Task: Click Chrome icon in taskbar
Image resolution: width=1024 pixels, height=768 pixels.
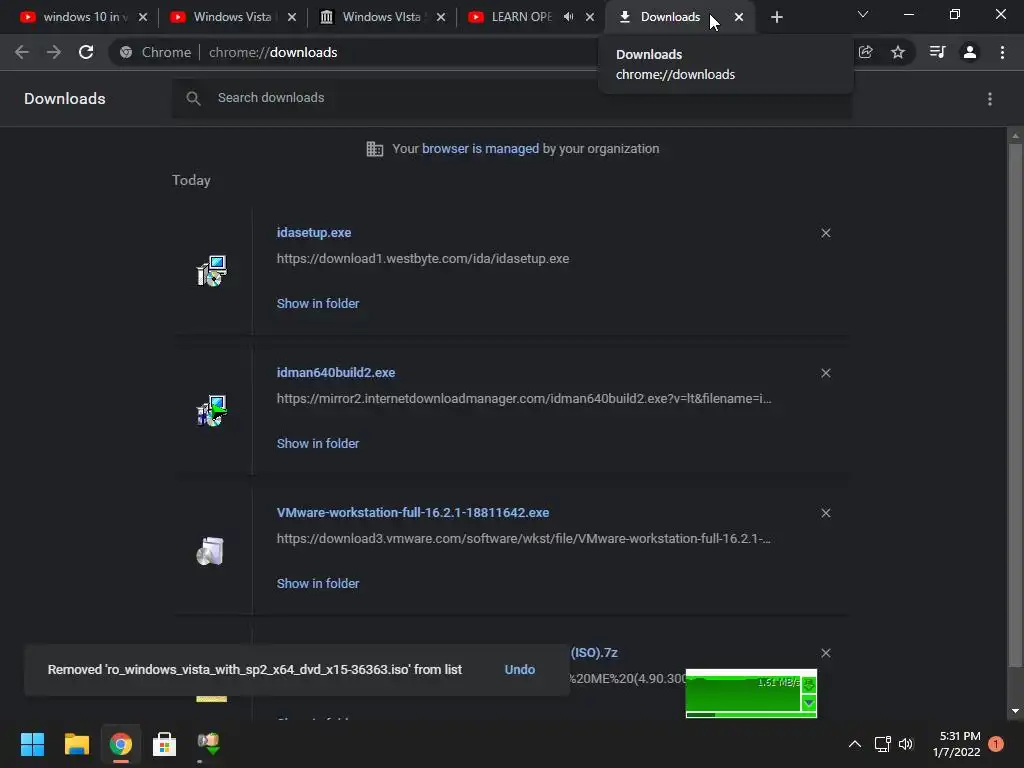Action: point(120,744)
